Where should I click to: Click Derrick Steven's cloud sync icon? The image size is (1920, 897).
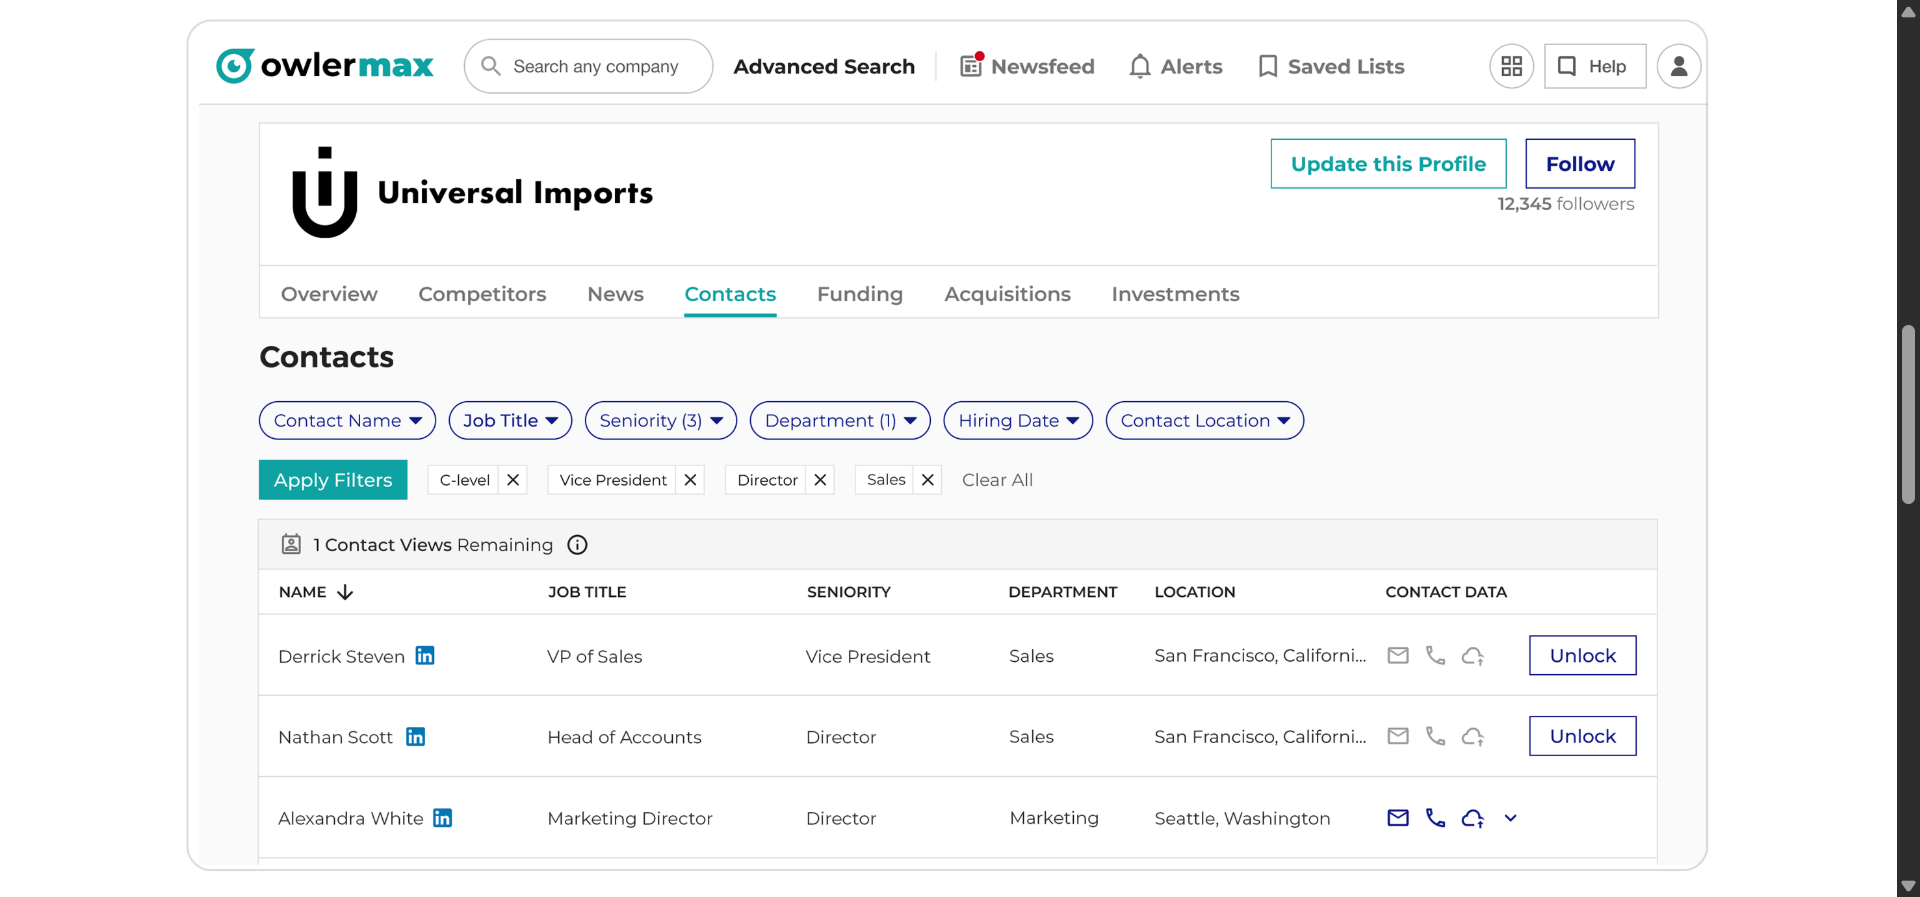pos(1473,656)
